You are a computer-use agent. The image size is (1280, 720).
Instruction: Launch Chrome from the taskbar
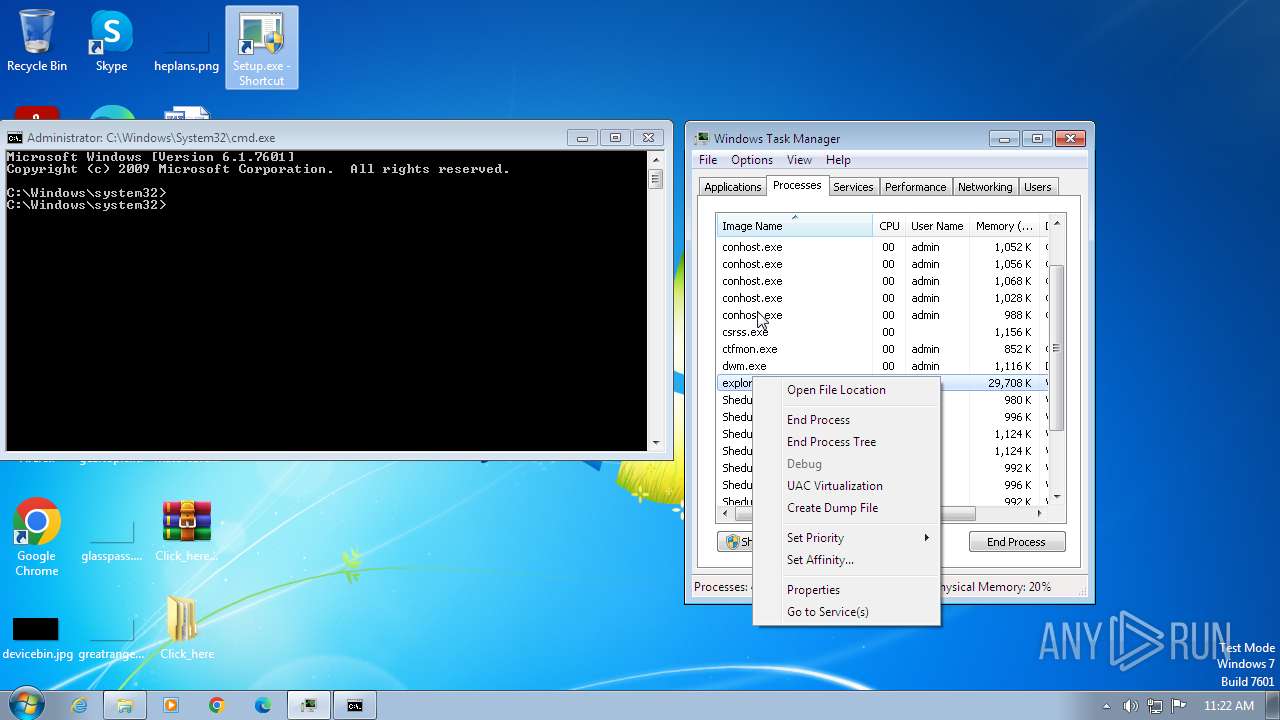tap(217, 705)
